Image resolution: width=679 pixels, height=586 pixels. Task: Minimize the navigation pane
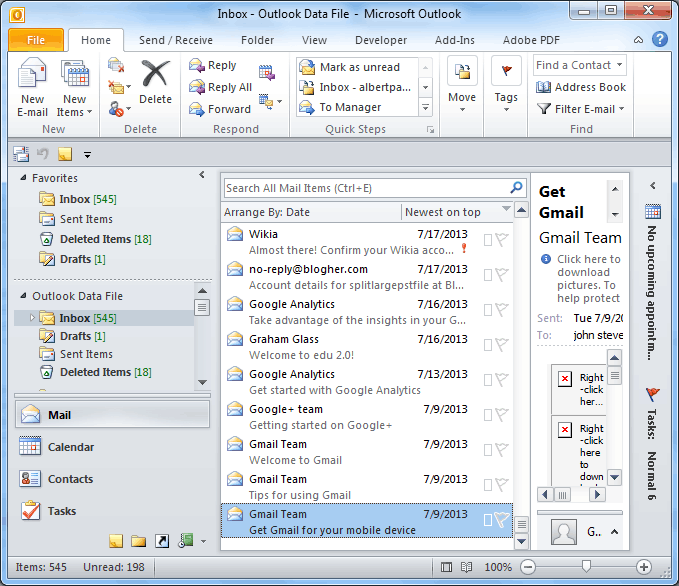(x=202, y=175)
